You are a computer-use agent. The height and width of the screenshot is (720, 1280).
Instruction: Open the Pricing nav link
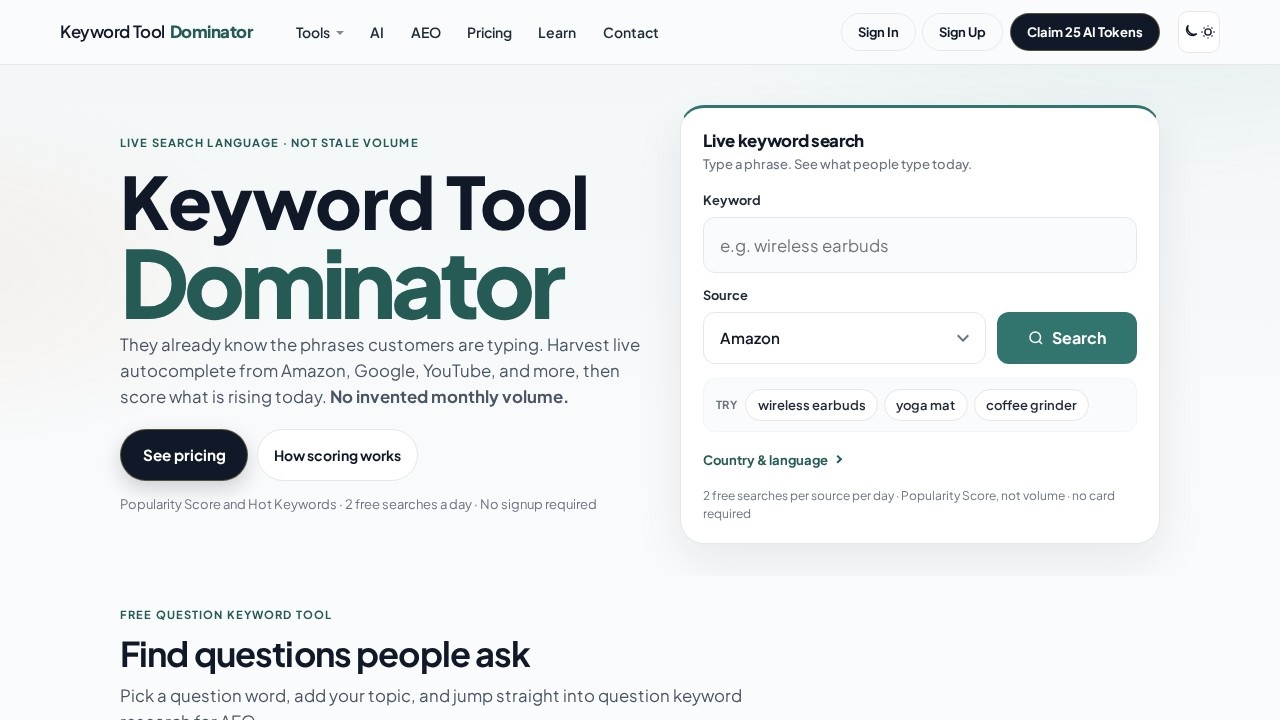[489, 33]
